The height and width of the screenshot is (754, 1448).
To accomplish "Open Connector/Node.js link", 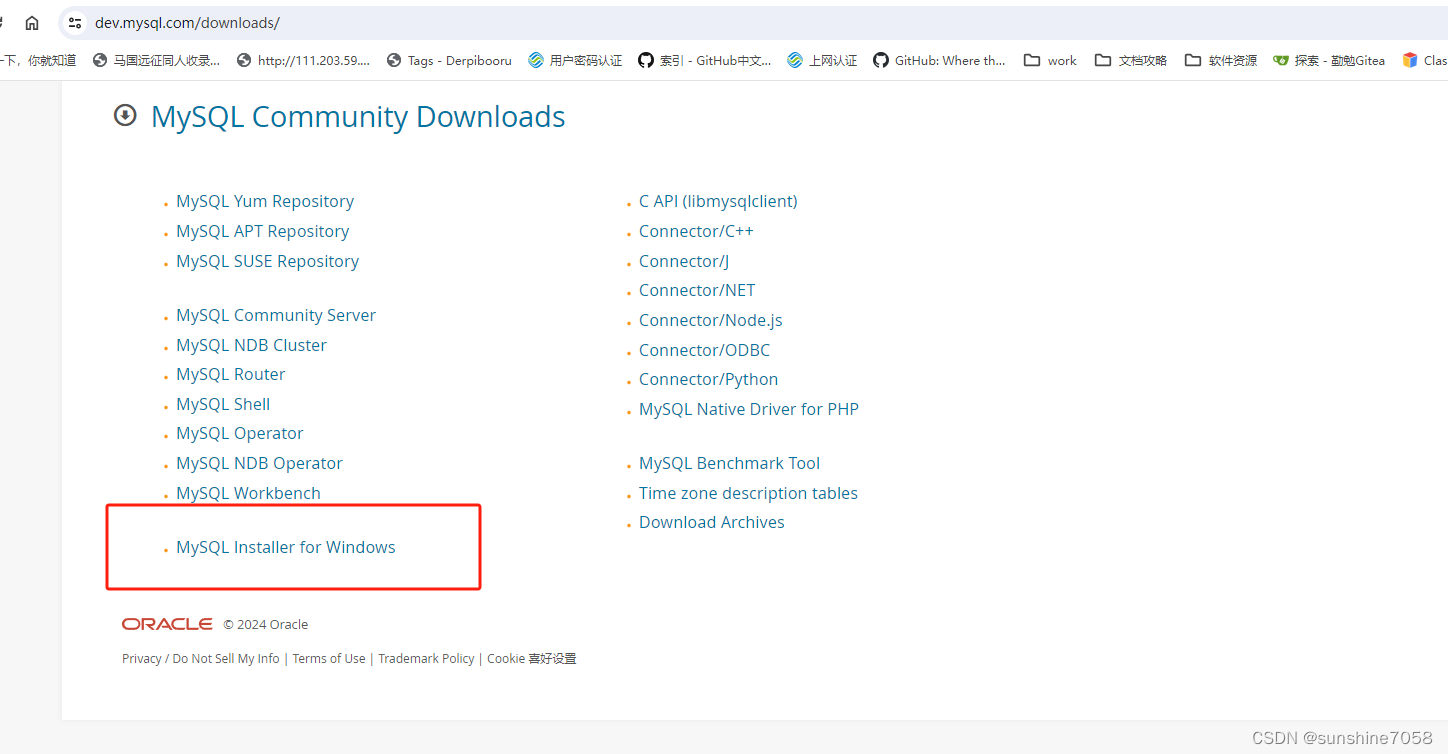I will (711, 320).
